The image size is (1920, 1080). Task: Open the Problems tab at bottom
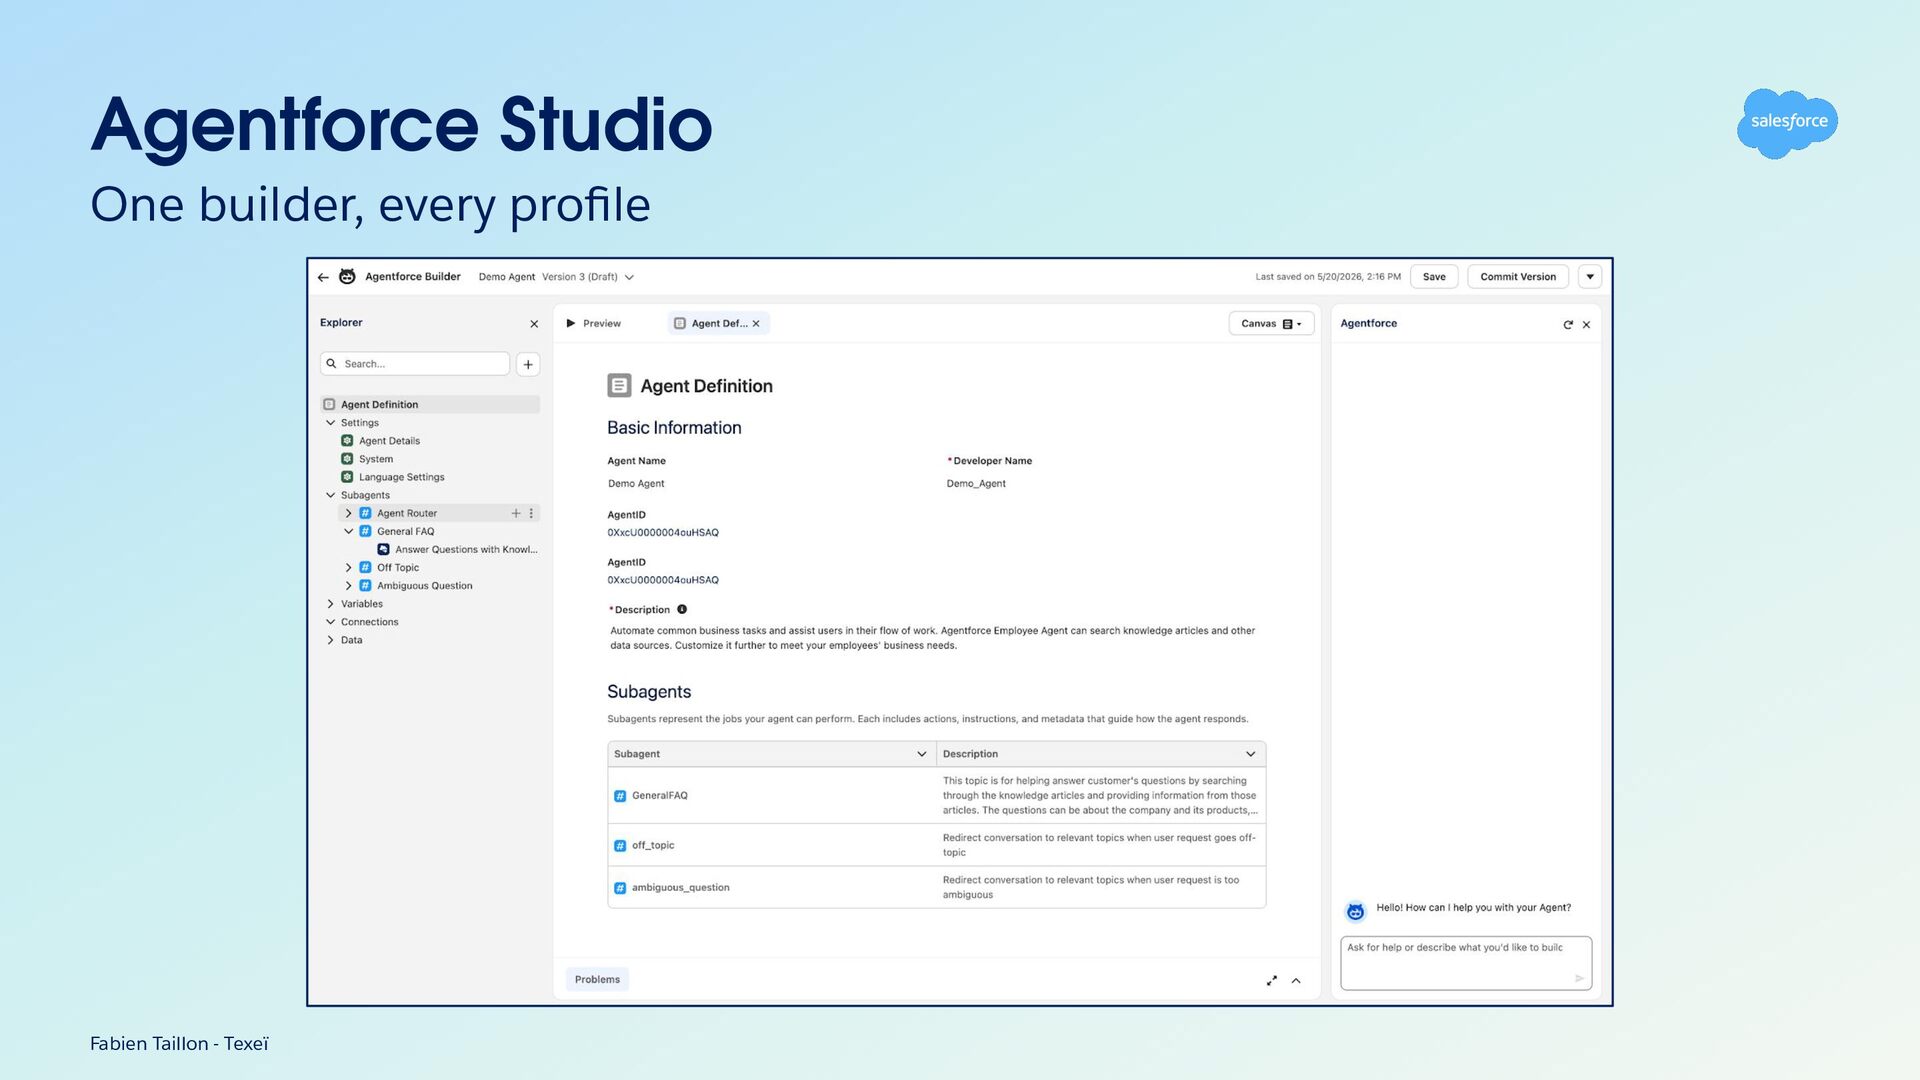click(x=597, y=979)
